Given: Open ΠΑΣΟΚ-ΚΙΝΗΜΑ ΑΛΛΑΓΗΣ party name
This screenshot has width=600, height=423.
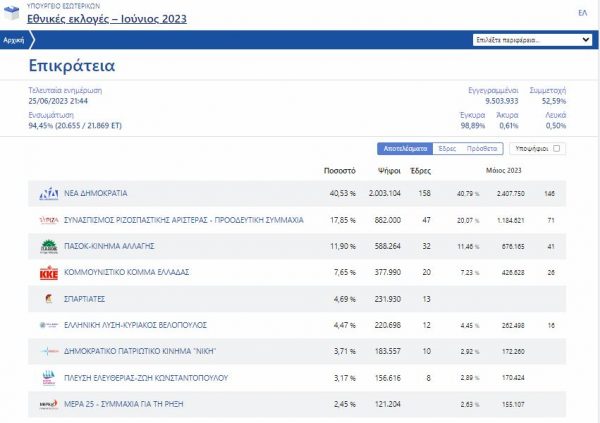Looking at the screenshot, I should (109, 246).
